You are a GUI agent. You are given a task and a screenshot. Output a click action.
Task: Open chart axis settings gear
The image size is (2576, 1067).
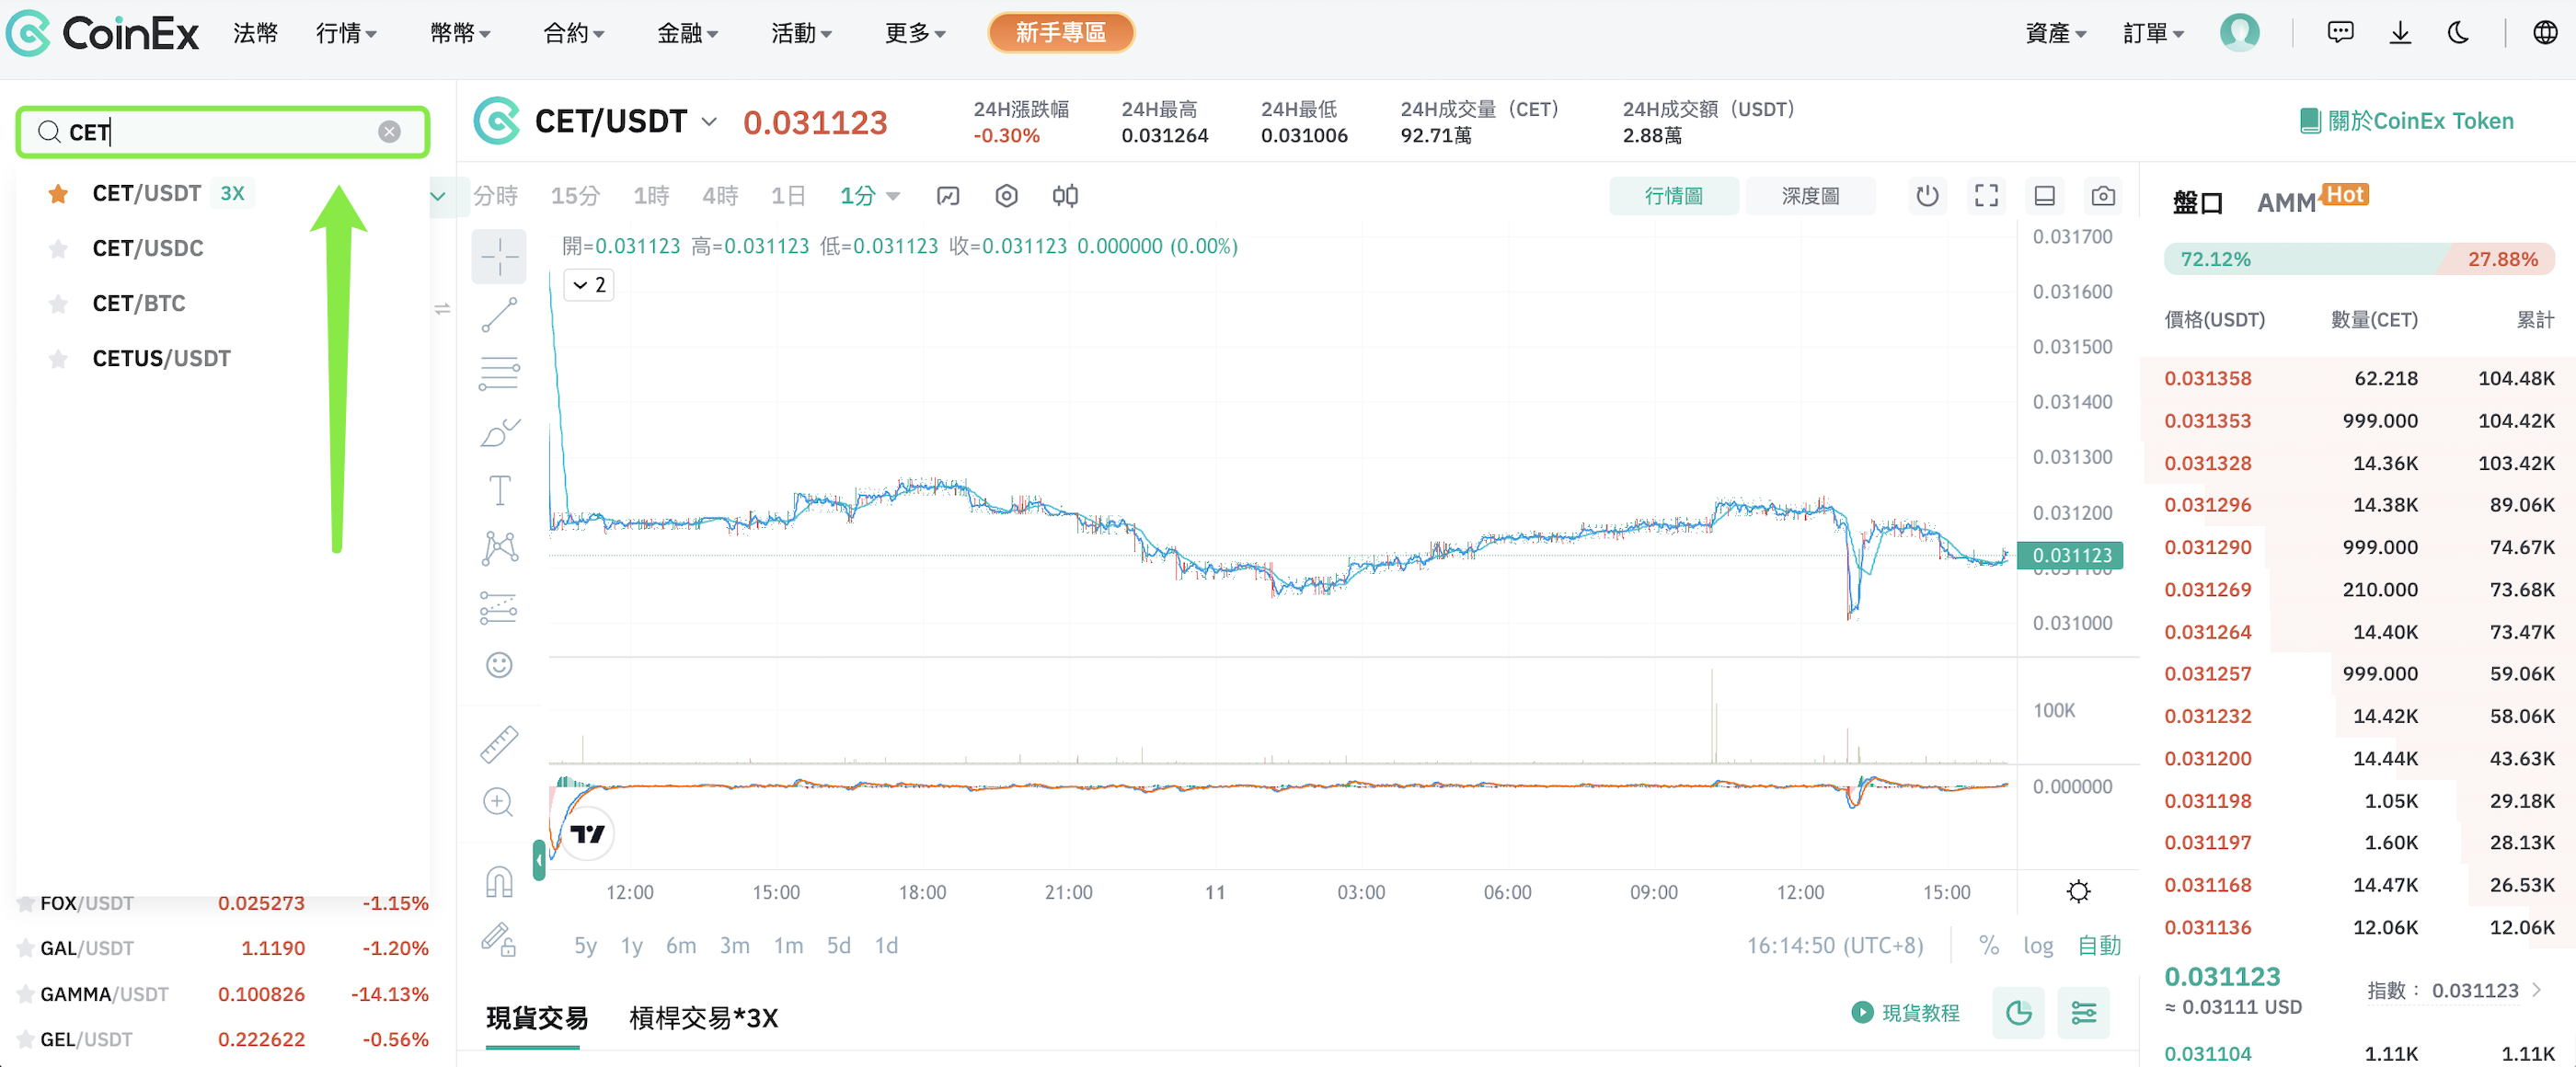coord(2078,891)
